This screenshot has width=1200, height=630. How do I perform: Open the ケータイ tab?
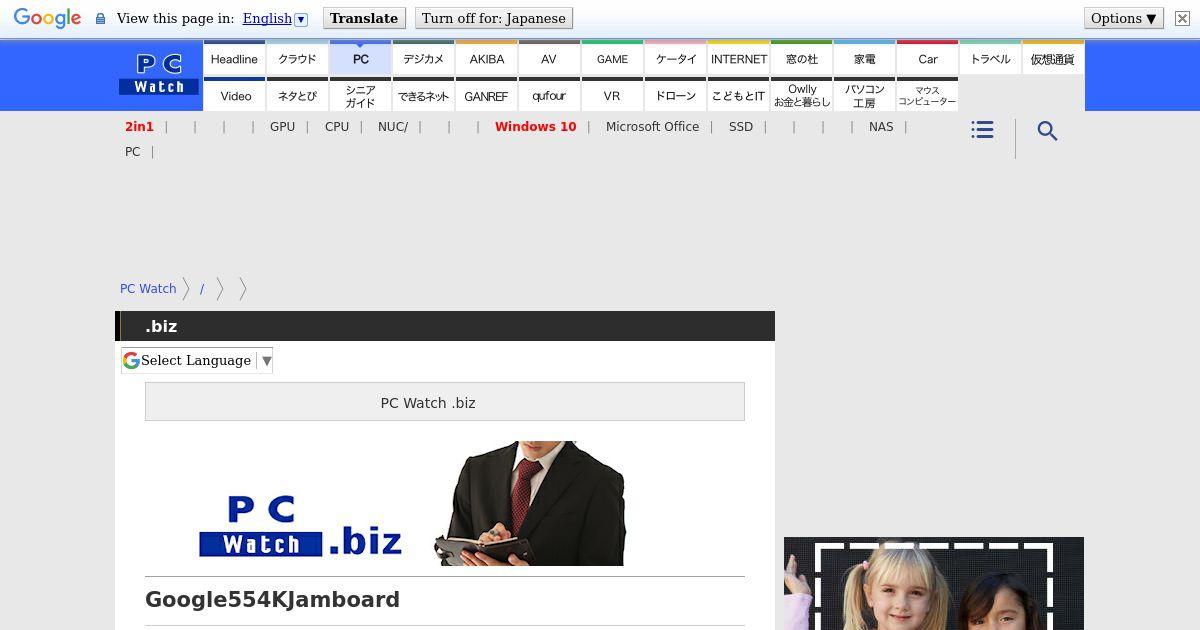tap(675, 59)
